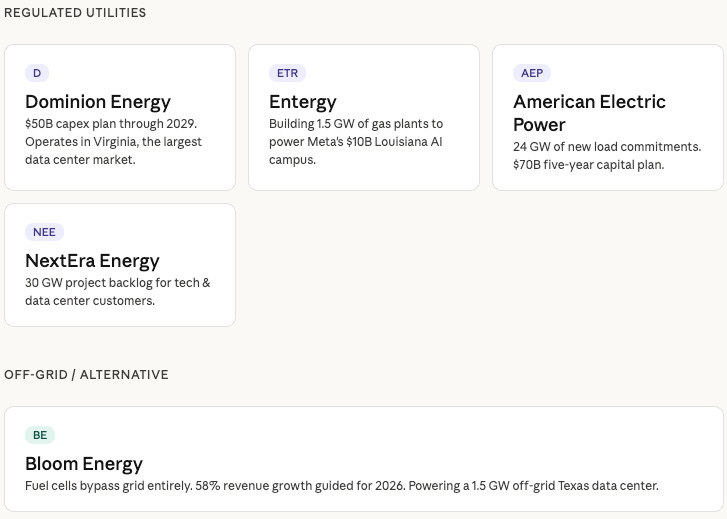Image resolution: width=727 pixels, height=519 pixels.
Task: Open the Entergy card title
Action: coord(303,102)
